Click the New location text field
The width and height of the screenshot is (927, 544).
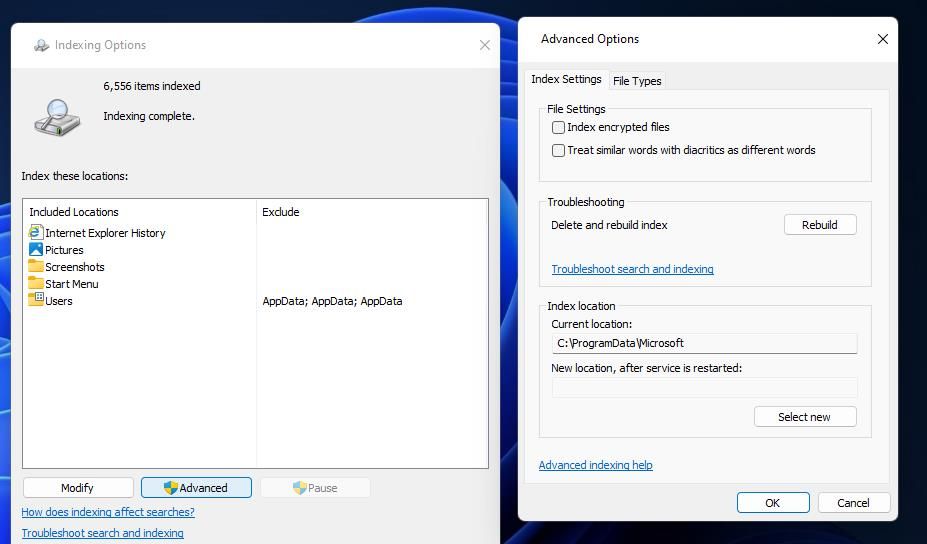pos(704,387)
